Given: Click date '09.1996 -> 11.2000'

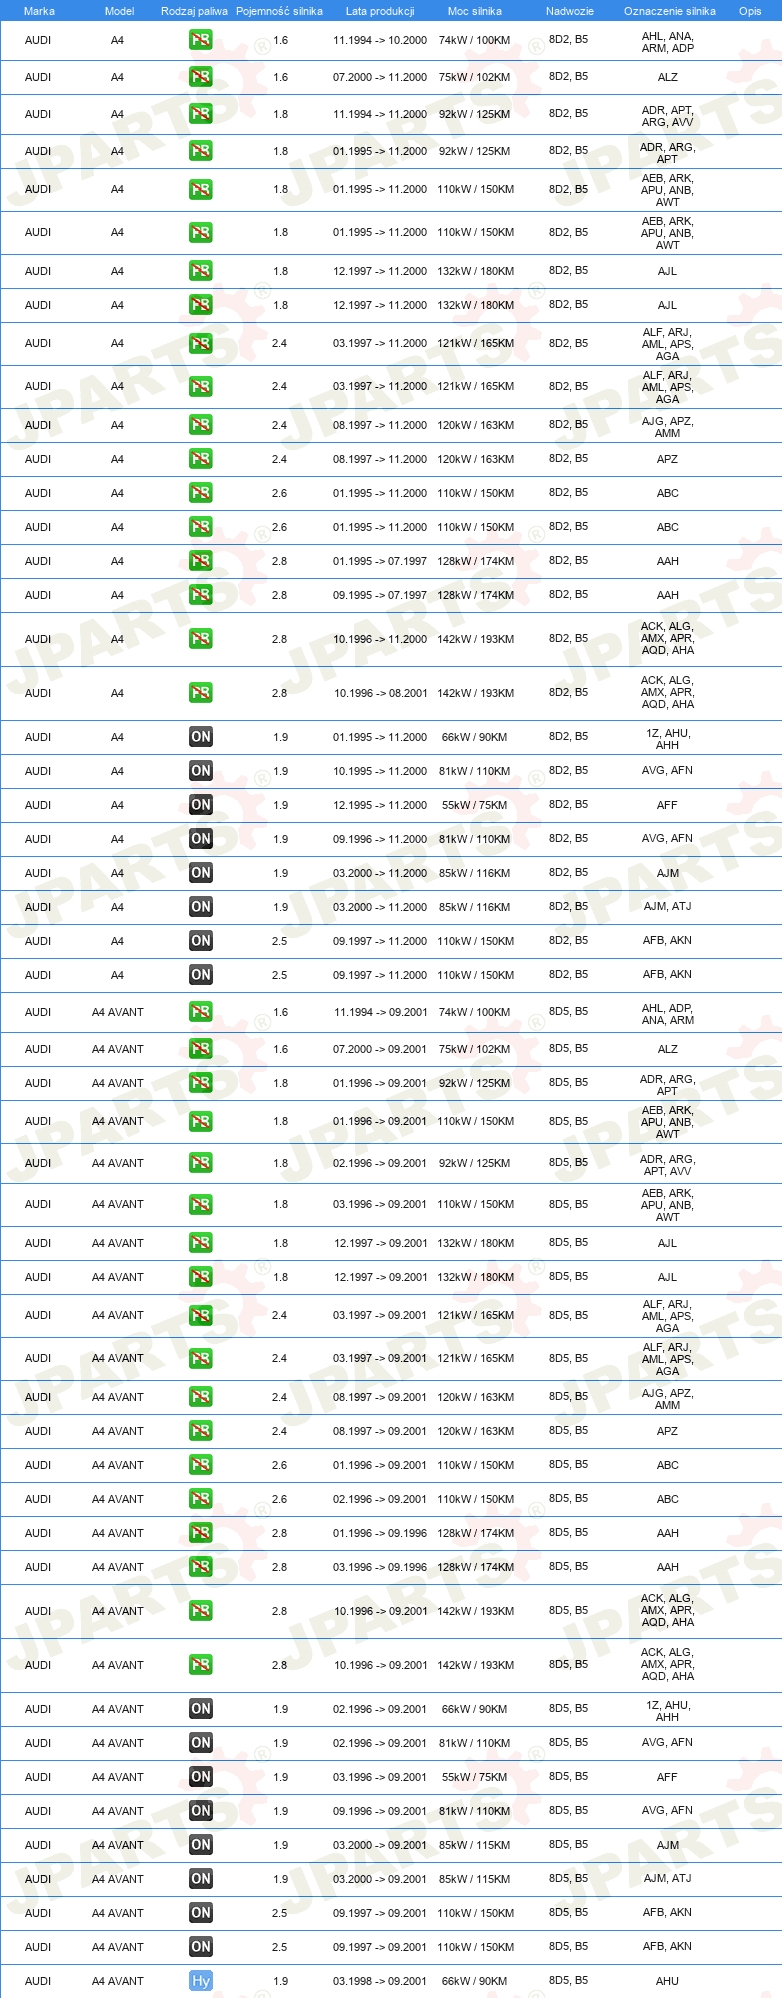Looking at the screenshot, I should click(x=380, y=839).
